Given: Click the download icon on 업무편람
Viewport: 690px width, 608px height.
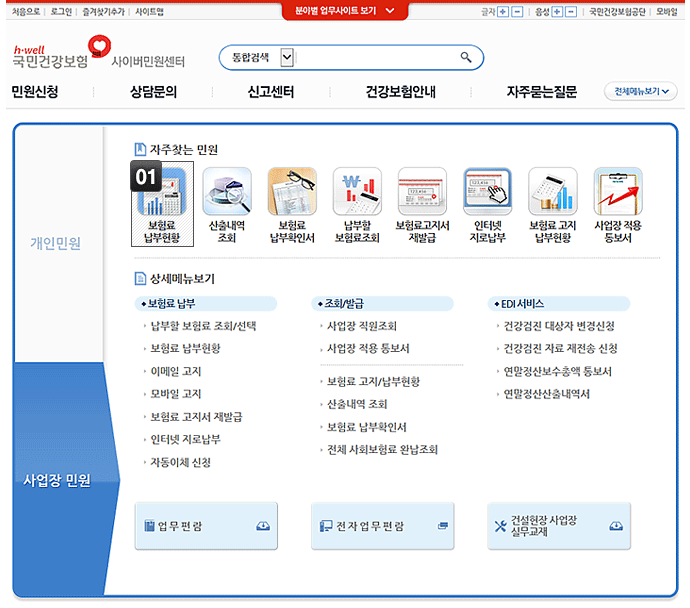Looking at the screenshot, I should pos(263,526).
